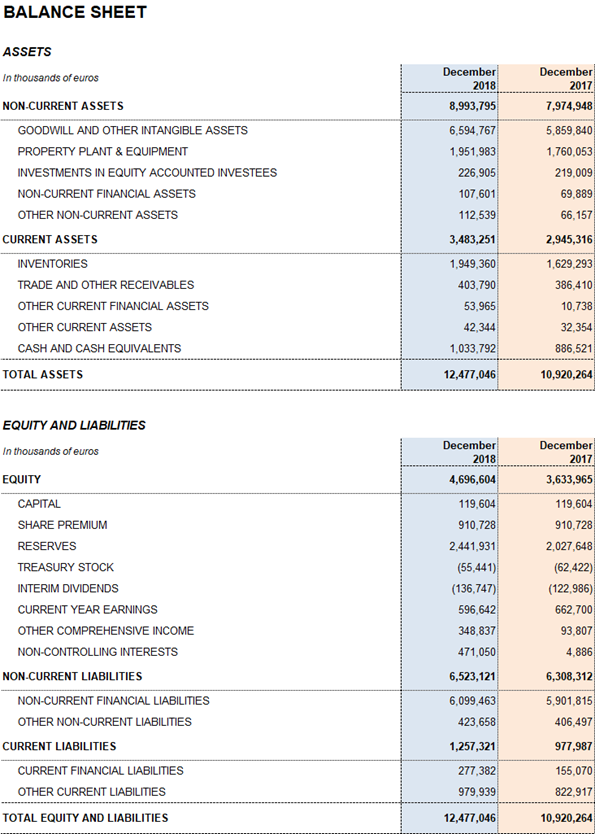The width and height of the screenshot is (595, 834).
Task: Select TOTAL ASSETS 2018 value 12,477,046
Action: [470, 374]
